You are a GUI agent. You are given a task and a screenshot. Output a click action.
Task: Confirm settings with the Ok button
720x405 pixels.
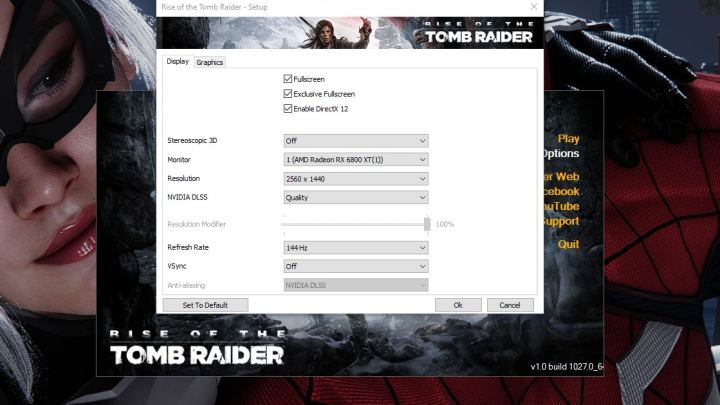458,305
